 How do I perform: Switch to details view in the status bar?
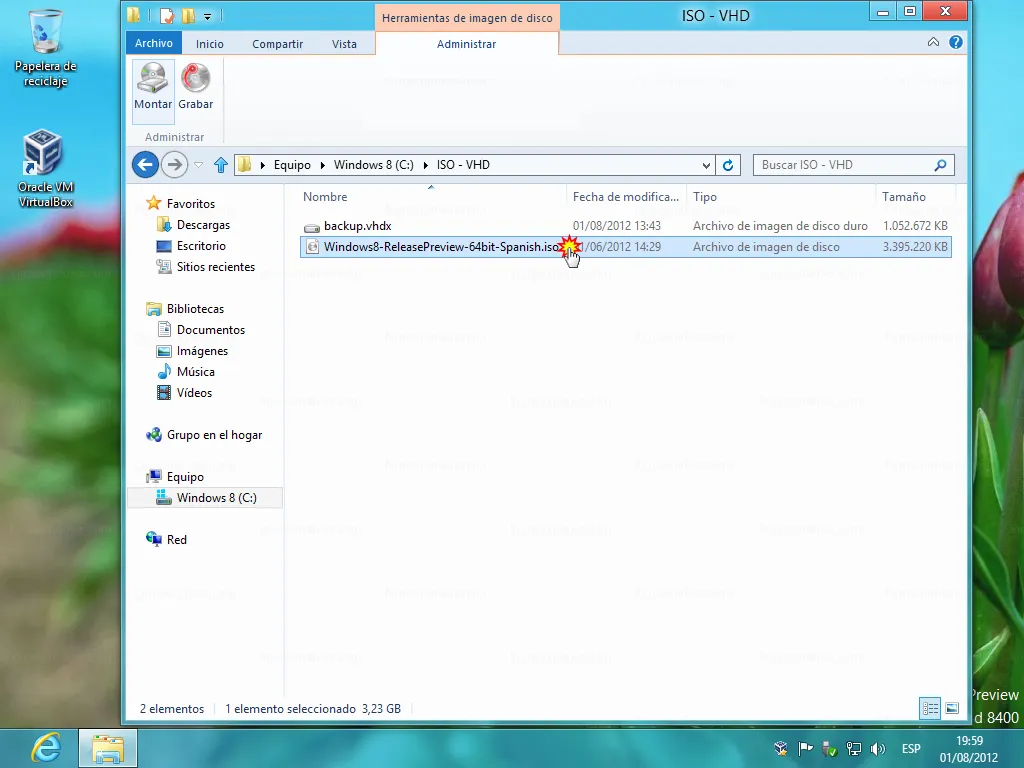coord(931,709)
